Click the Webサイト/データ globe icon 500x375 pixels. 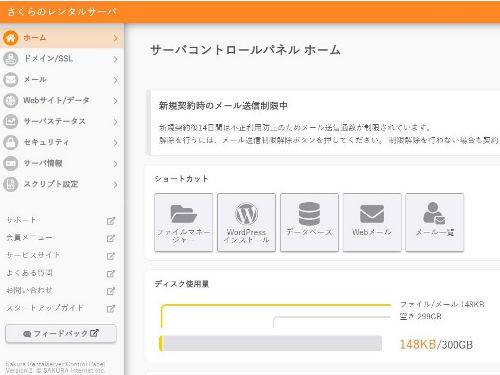(11, 101)
